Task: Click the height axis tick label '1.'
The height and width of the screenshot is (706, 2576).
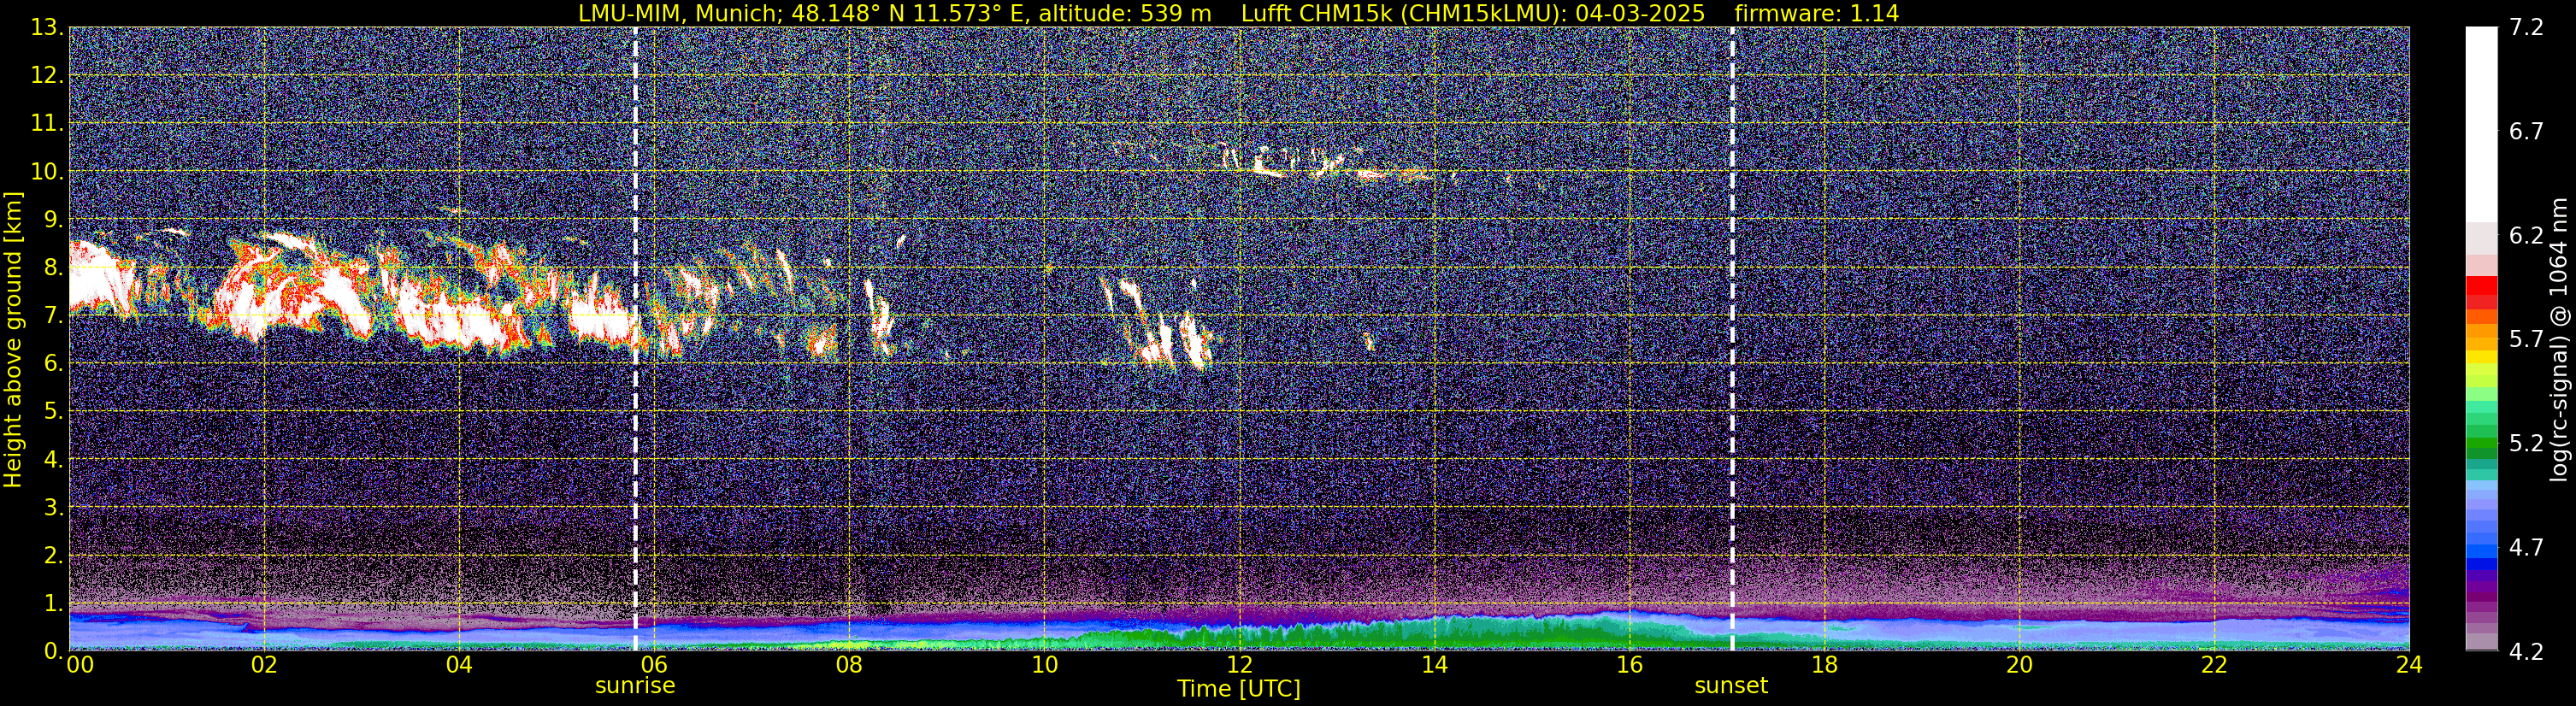Action: [x=53, y=603]
